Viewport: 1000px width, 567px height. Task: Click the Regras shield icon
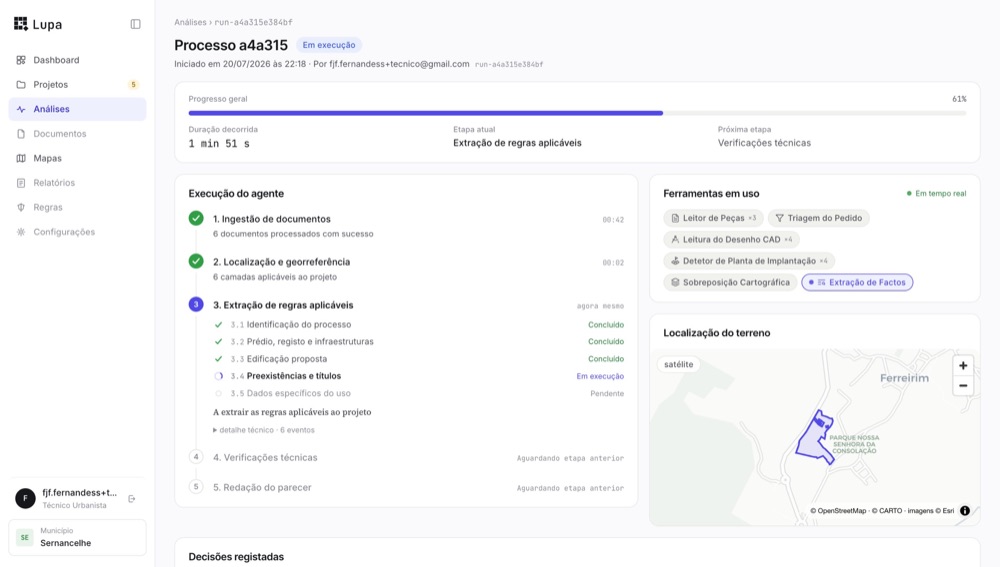coord(21,207)
